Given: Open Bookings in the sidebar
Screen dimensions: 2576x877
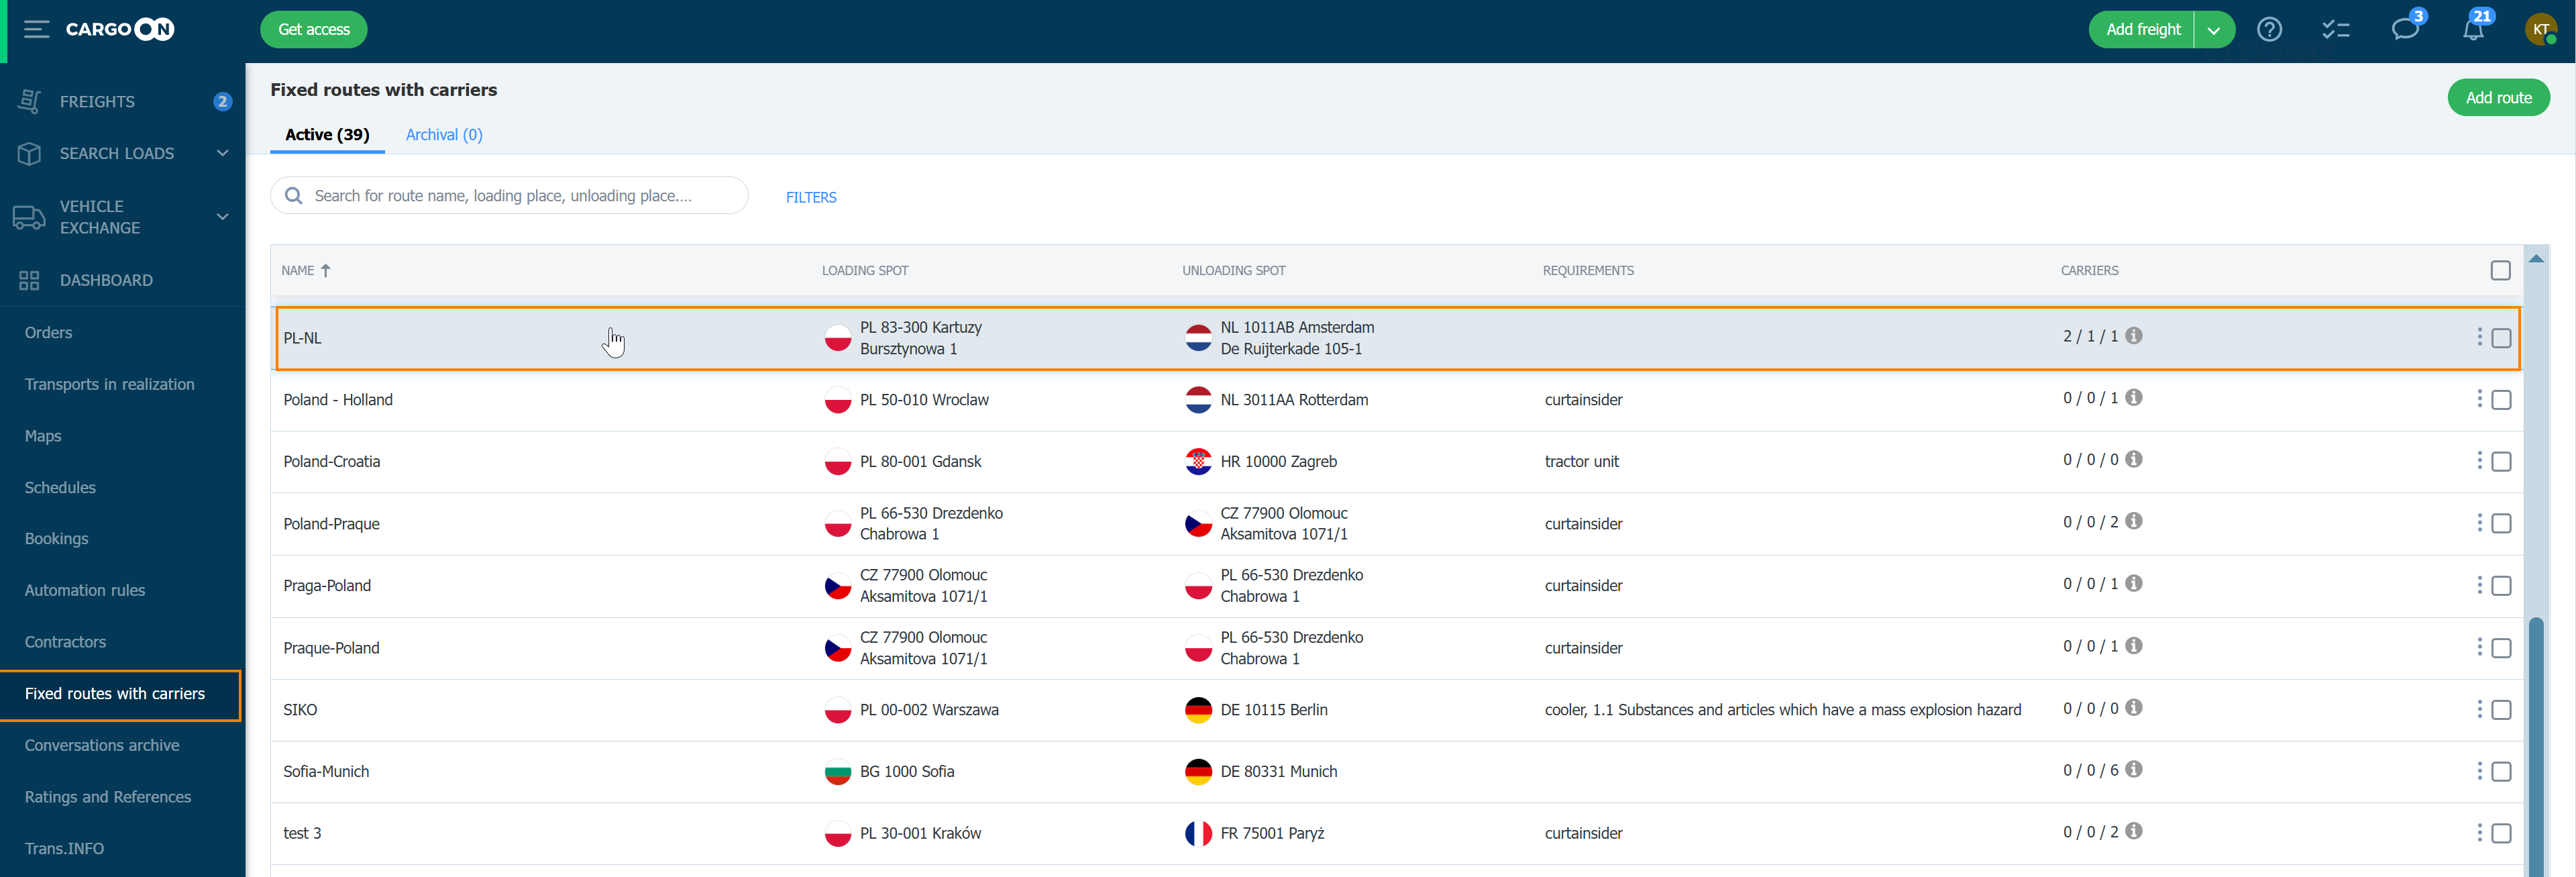Looking at the screenshot, I should pos(56,538).
